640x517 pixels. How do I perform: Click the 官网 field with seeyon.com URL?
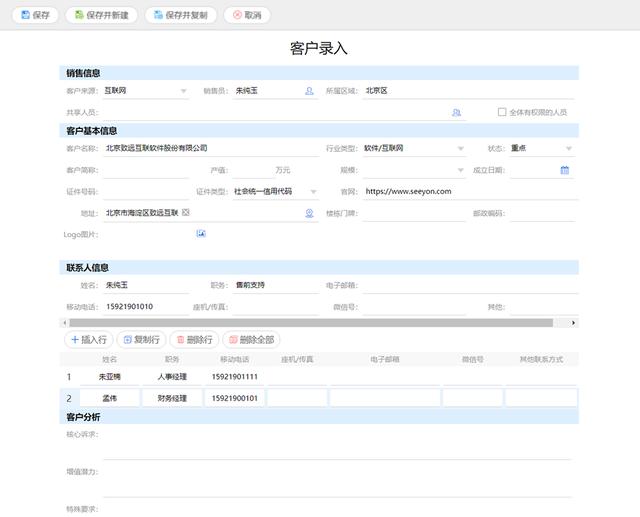pos(469,191)
